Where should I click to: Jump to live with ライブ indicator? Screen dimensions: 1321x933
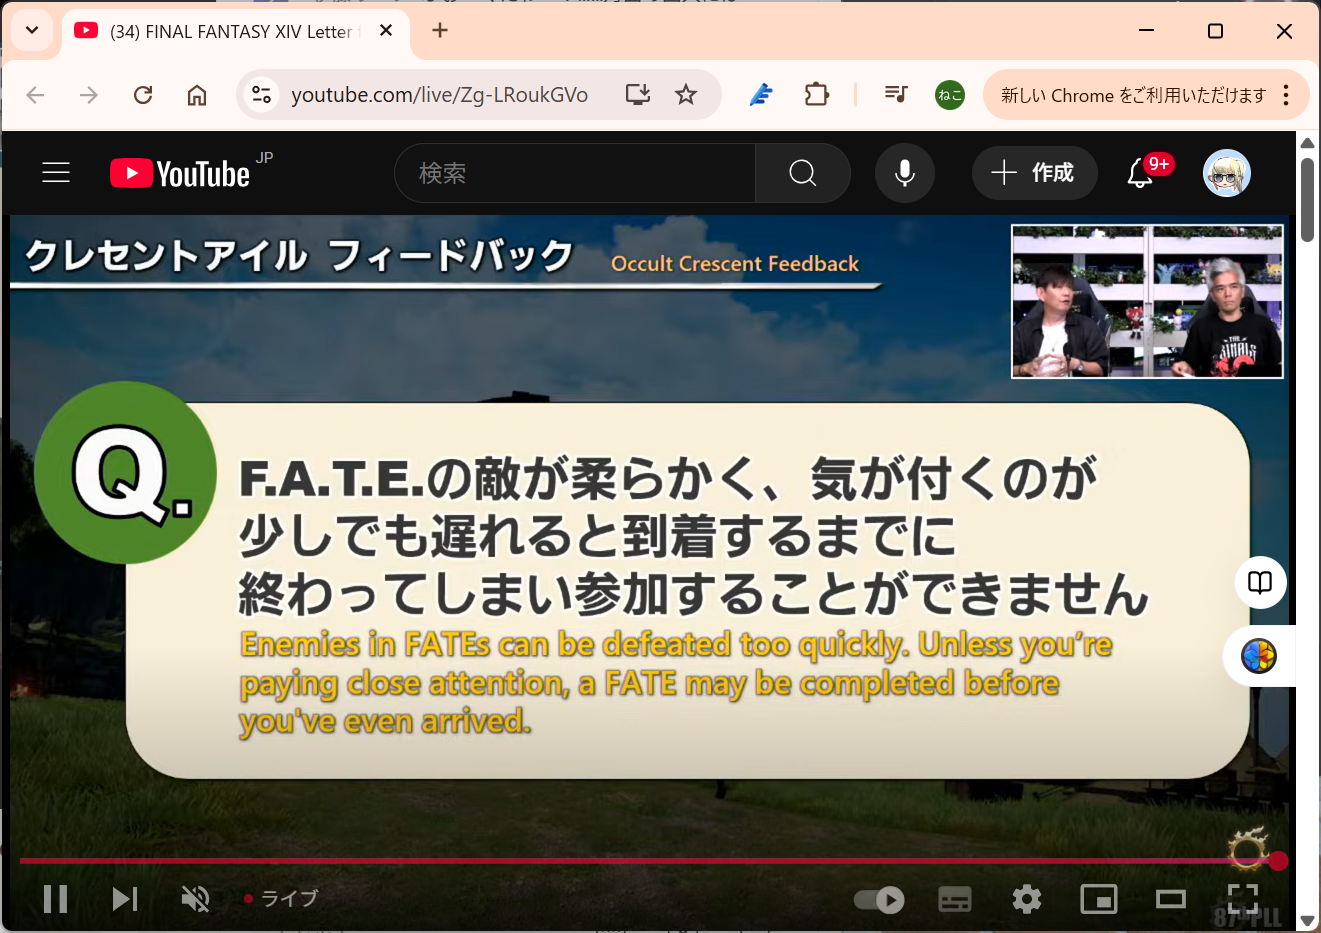(x=281, y=898)
